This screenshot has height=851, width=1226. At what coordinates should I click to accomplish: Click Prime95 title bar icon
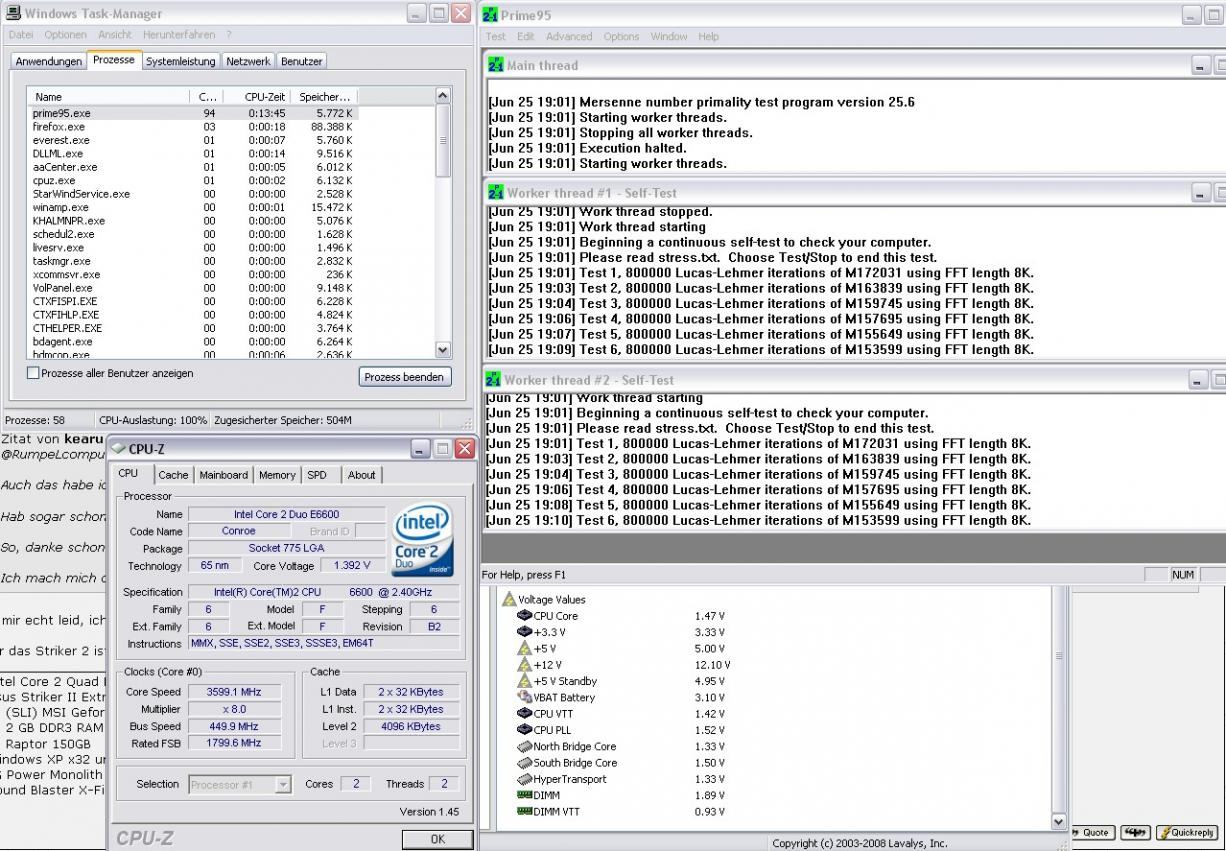[x=491, y=14]
